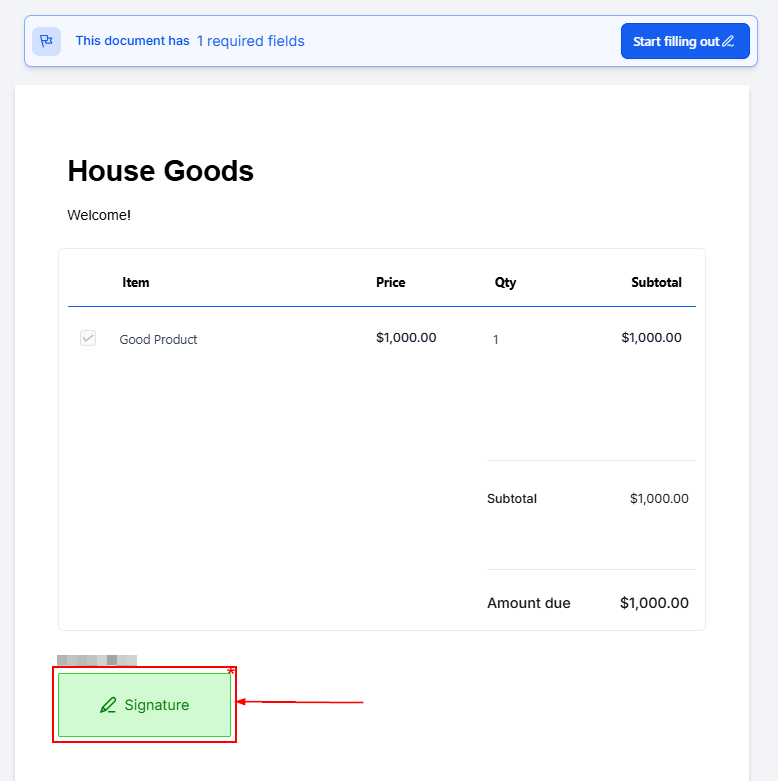This screenshot has width=778, height=781.
Task: Click the Item column header
Action: pyautogui.click(x=135, y=282)
